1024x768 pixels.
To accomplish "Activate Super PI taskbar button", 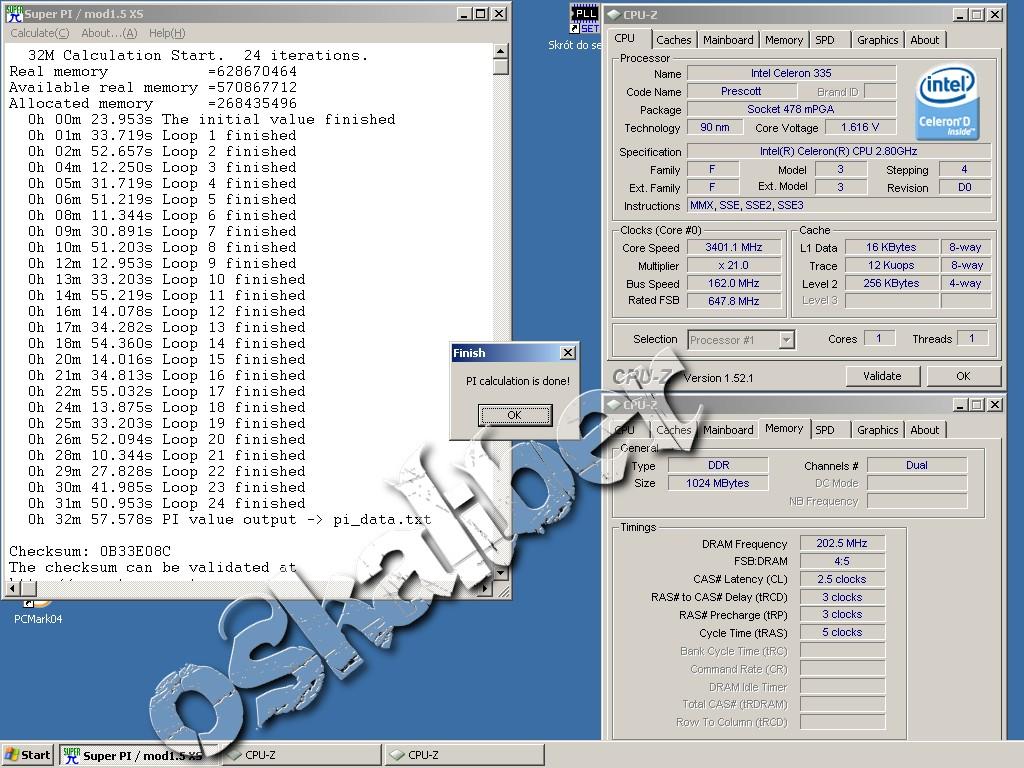I will click(x=138, y=756).
